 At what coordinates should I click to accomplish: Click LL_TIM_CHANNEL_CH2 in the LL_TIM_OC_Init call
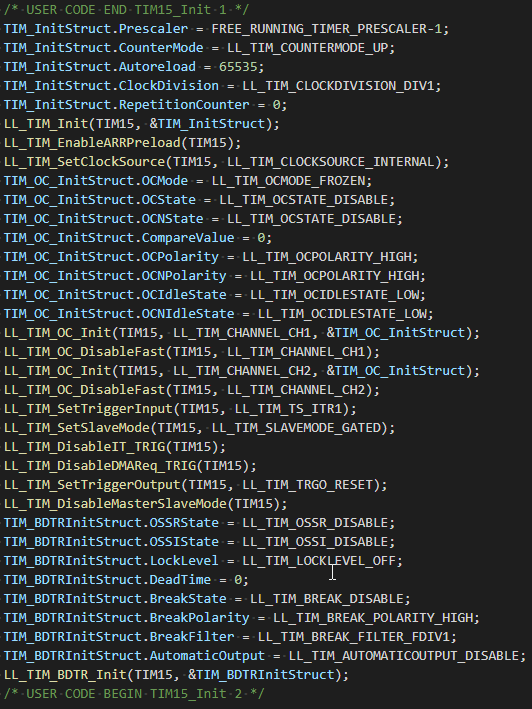click(x=242, y=370)
